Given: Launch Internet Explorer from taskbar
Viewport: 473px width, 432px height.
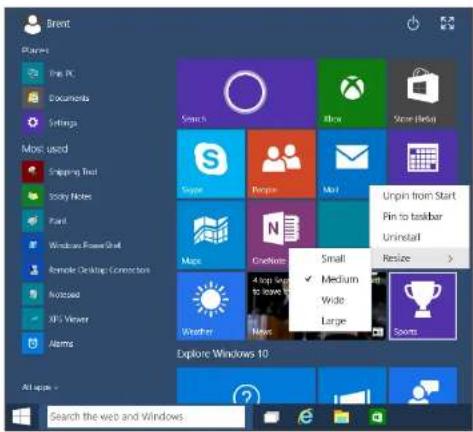Looking at the screenshot, I should pos(305,416).
